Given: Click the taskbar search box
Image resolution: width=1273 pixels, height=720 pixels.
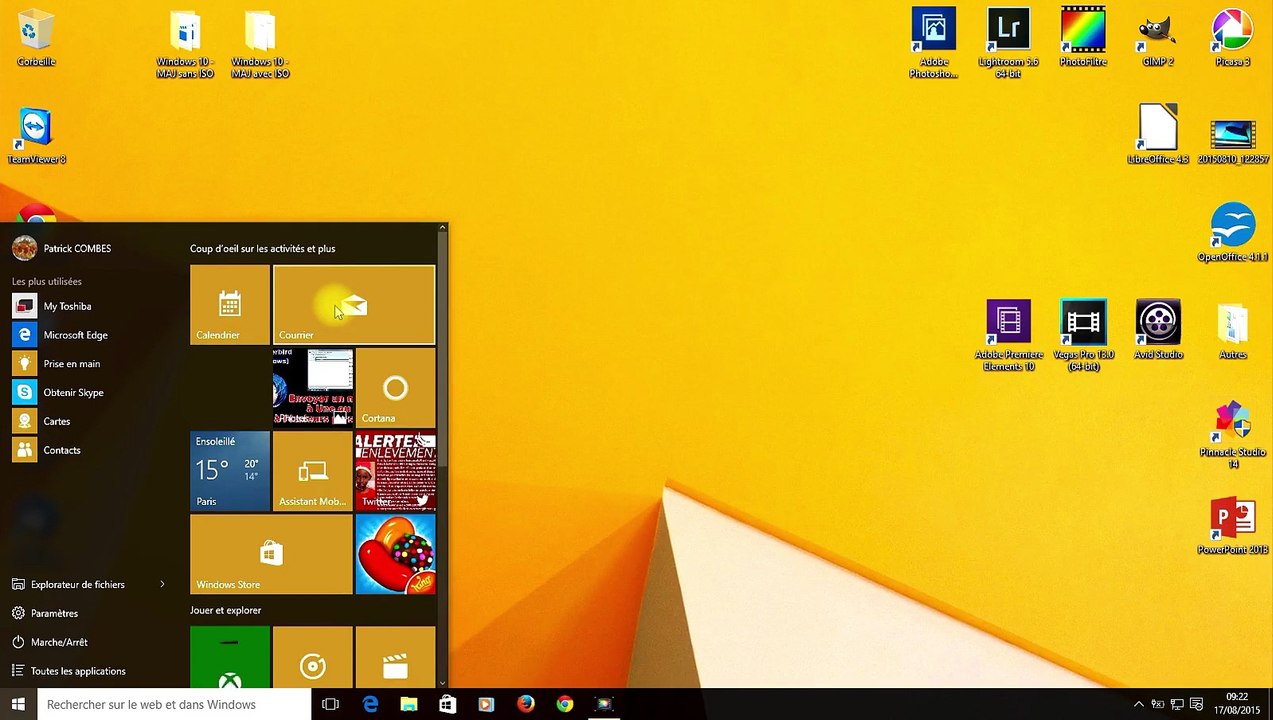Looking at the screenshot, I should (174, 704).
